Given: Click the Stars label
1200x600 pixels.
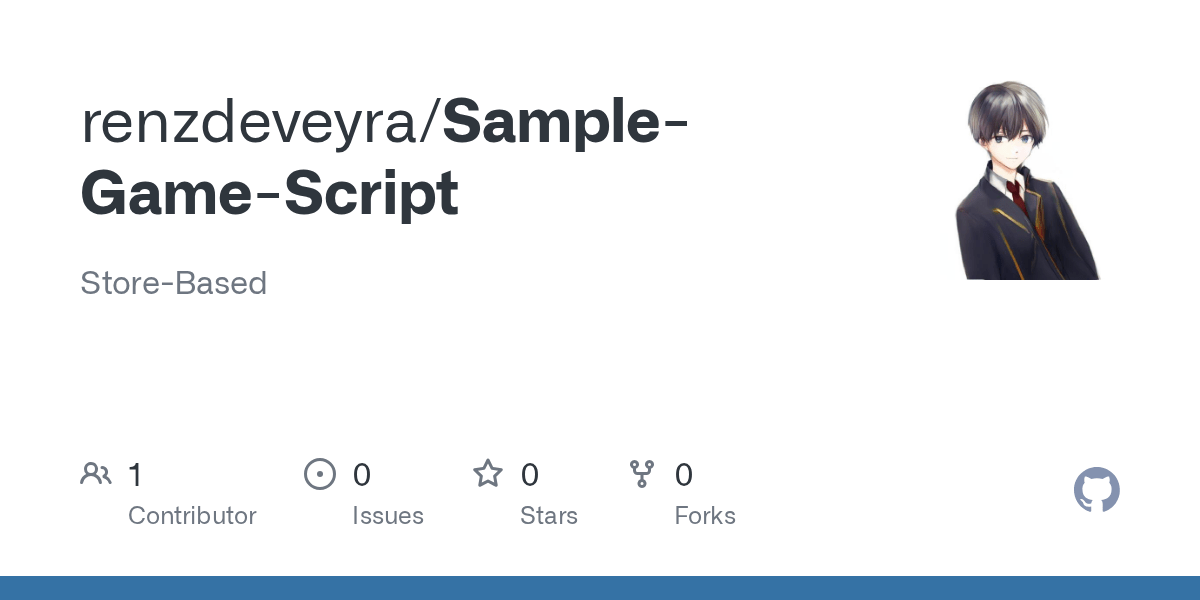Looking at the screenshot, I should pyautogui.click(x=549, y=516).
